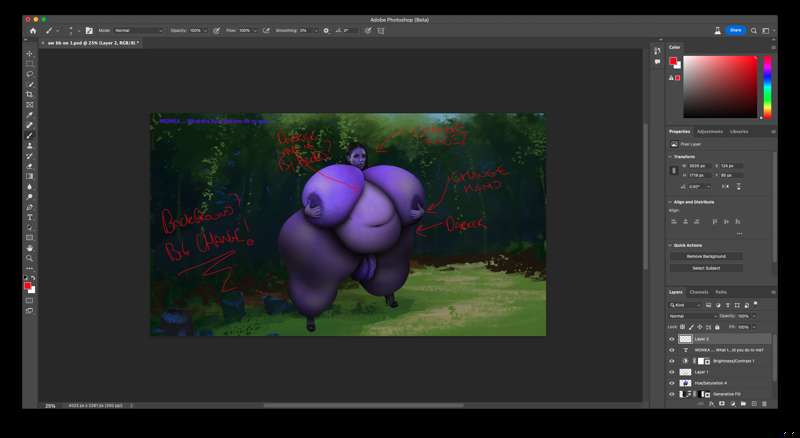This screenshot has height=438, width=800.
Task: Toggle lock transparent pixels
Action: 683,327
